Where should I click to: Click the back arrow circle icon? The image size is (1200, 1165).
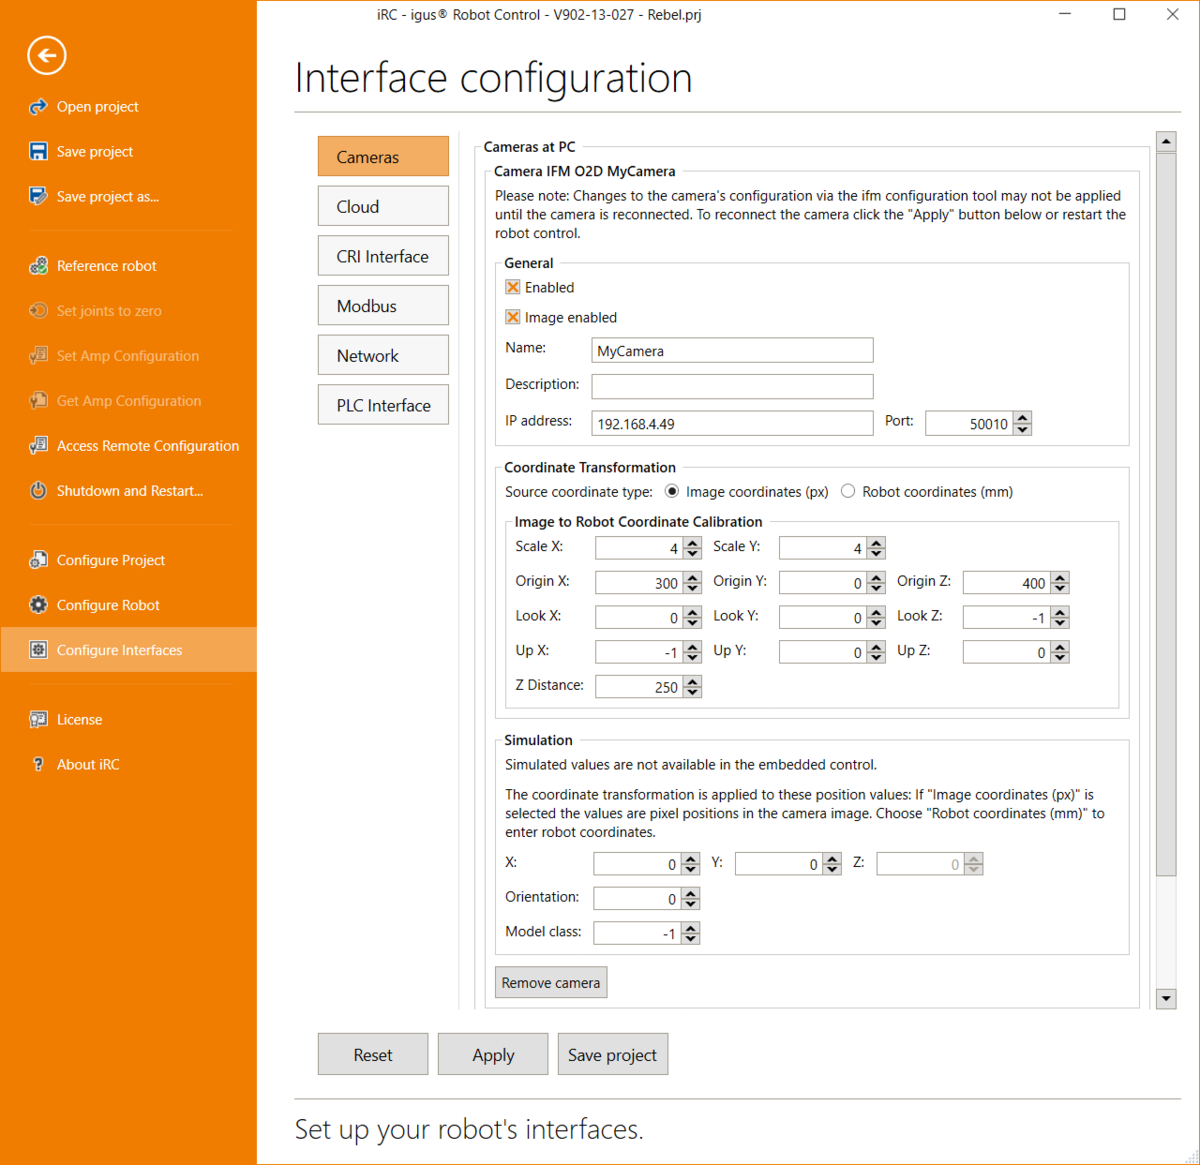(x=47, y=55)
